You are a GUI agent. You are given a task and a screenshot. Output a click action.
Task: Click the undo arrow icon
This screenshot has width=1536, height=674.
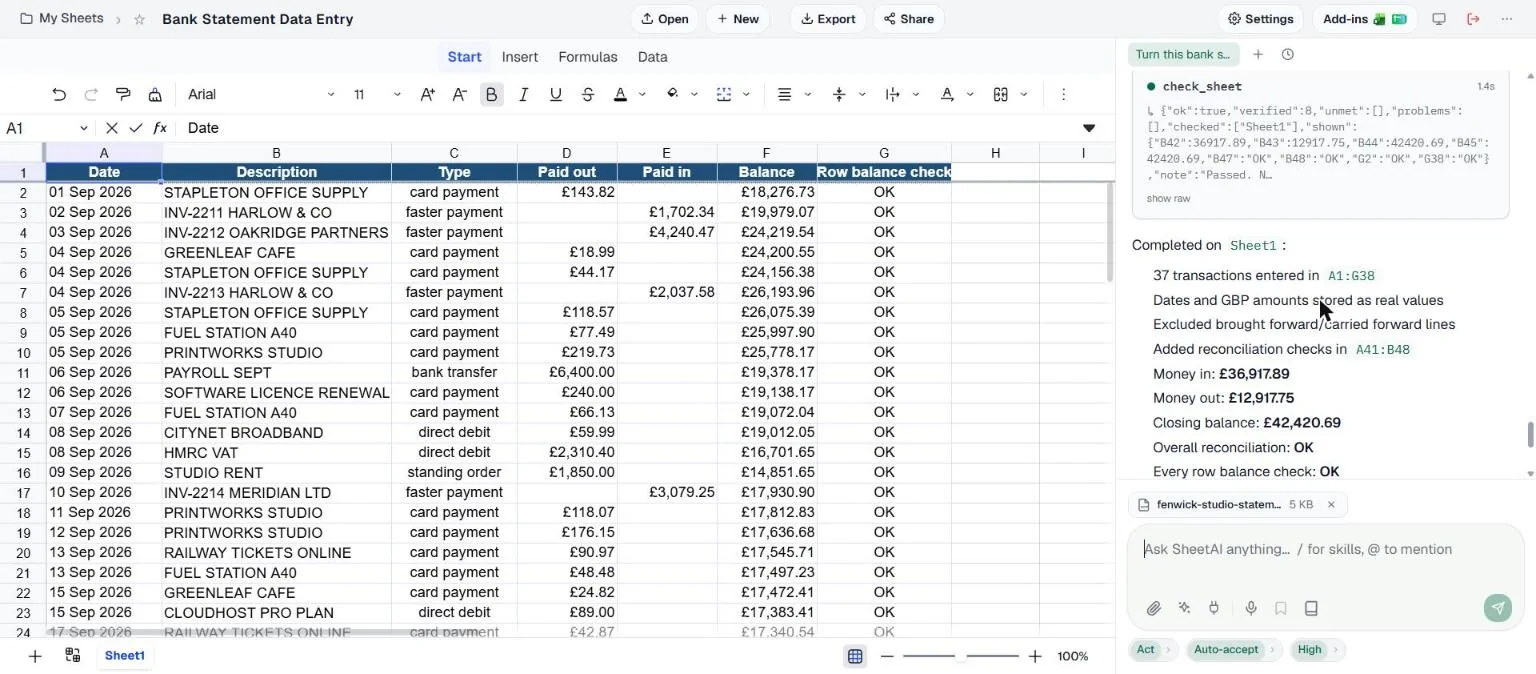59,94
